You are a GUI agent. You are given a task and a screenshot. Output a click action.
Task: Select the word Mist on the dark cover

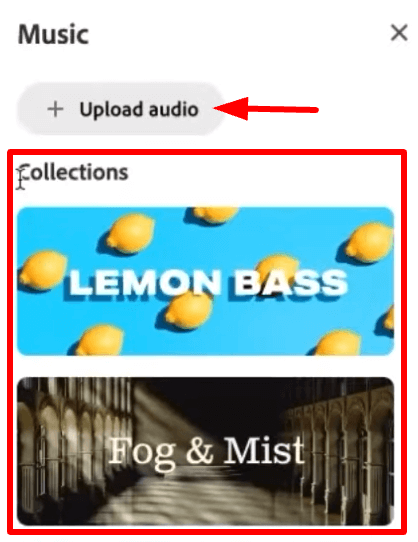click(264, 450)
